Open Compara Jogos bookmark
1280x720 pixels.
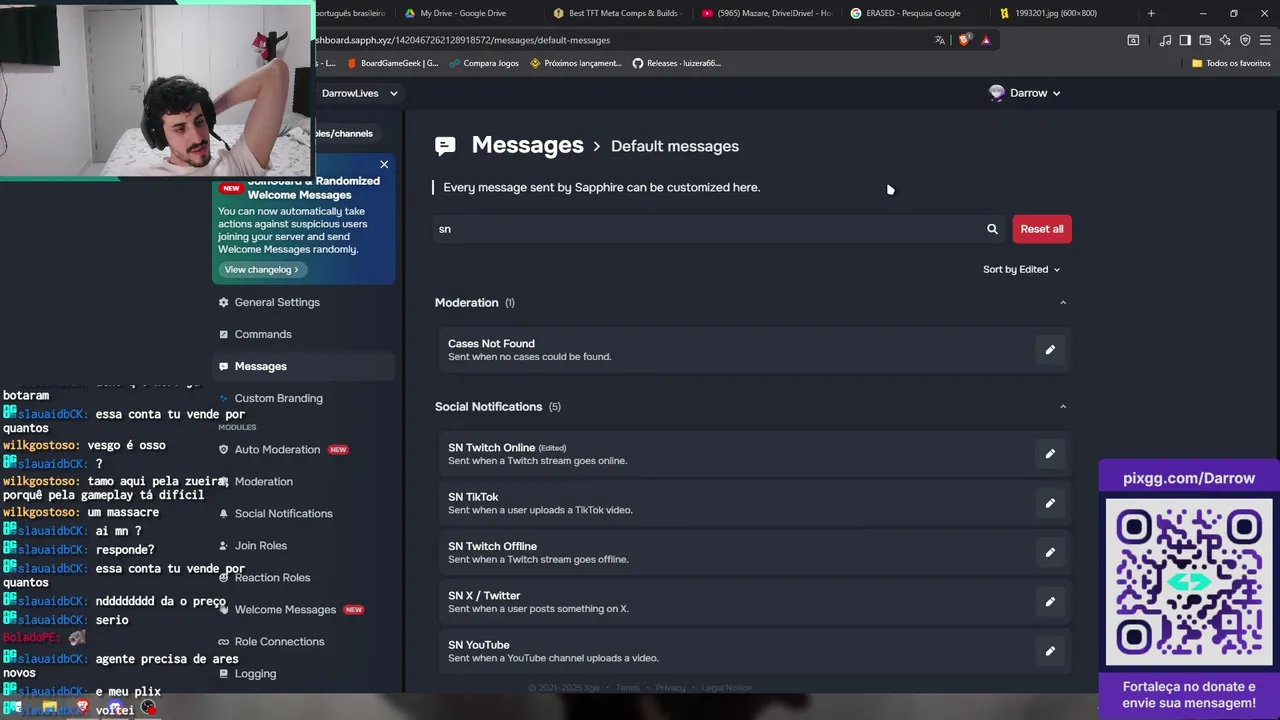(x=483, y=63)
